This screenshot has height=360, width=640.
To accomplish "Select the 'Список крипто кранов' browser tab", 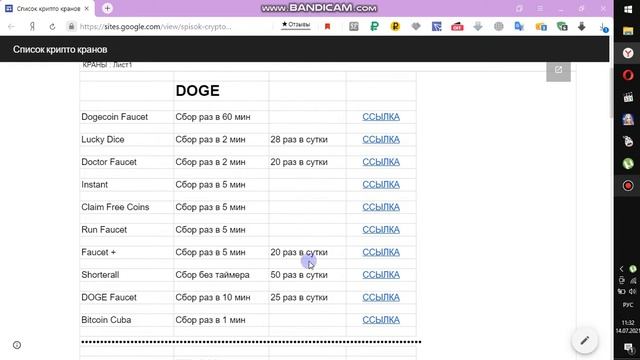I will point(48,8).
